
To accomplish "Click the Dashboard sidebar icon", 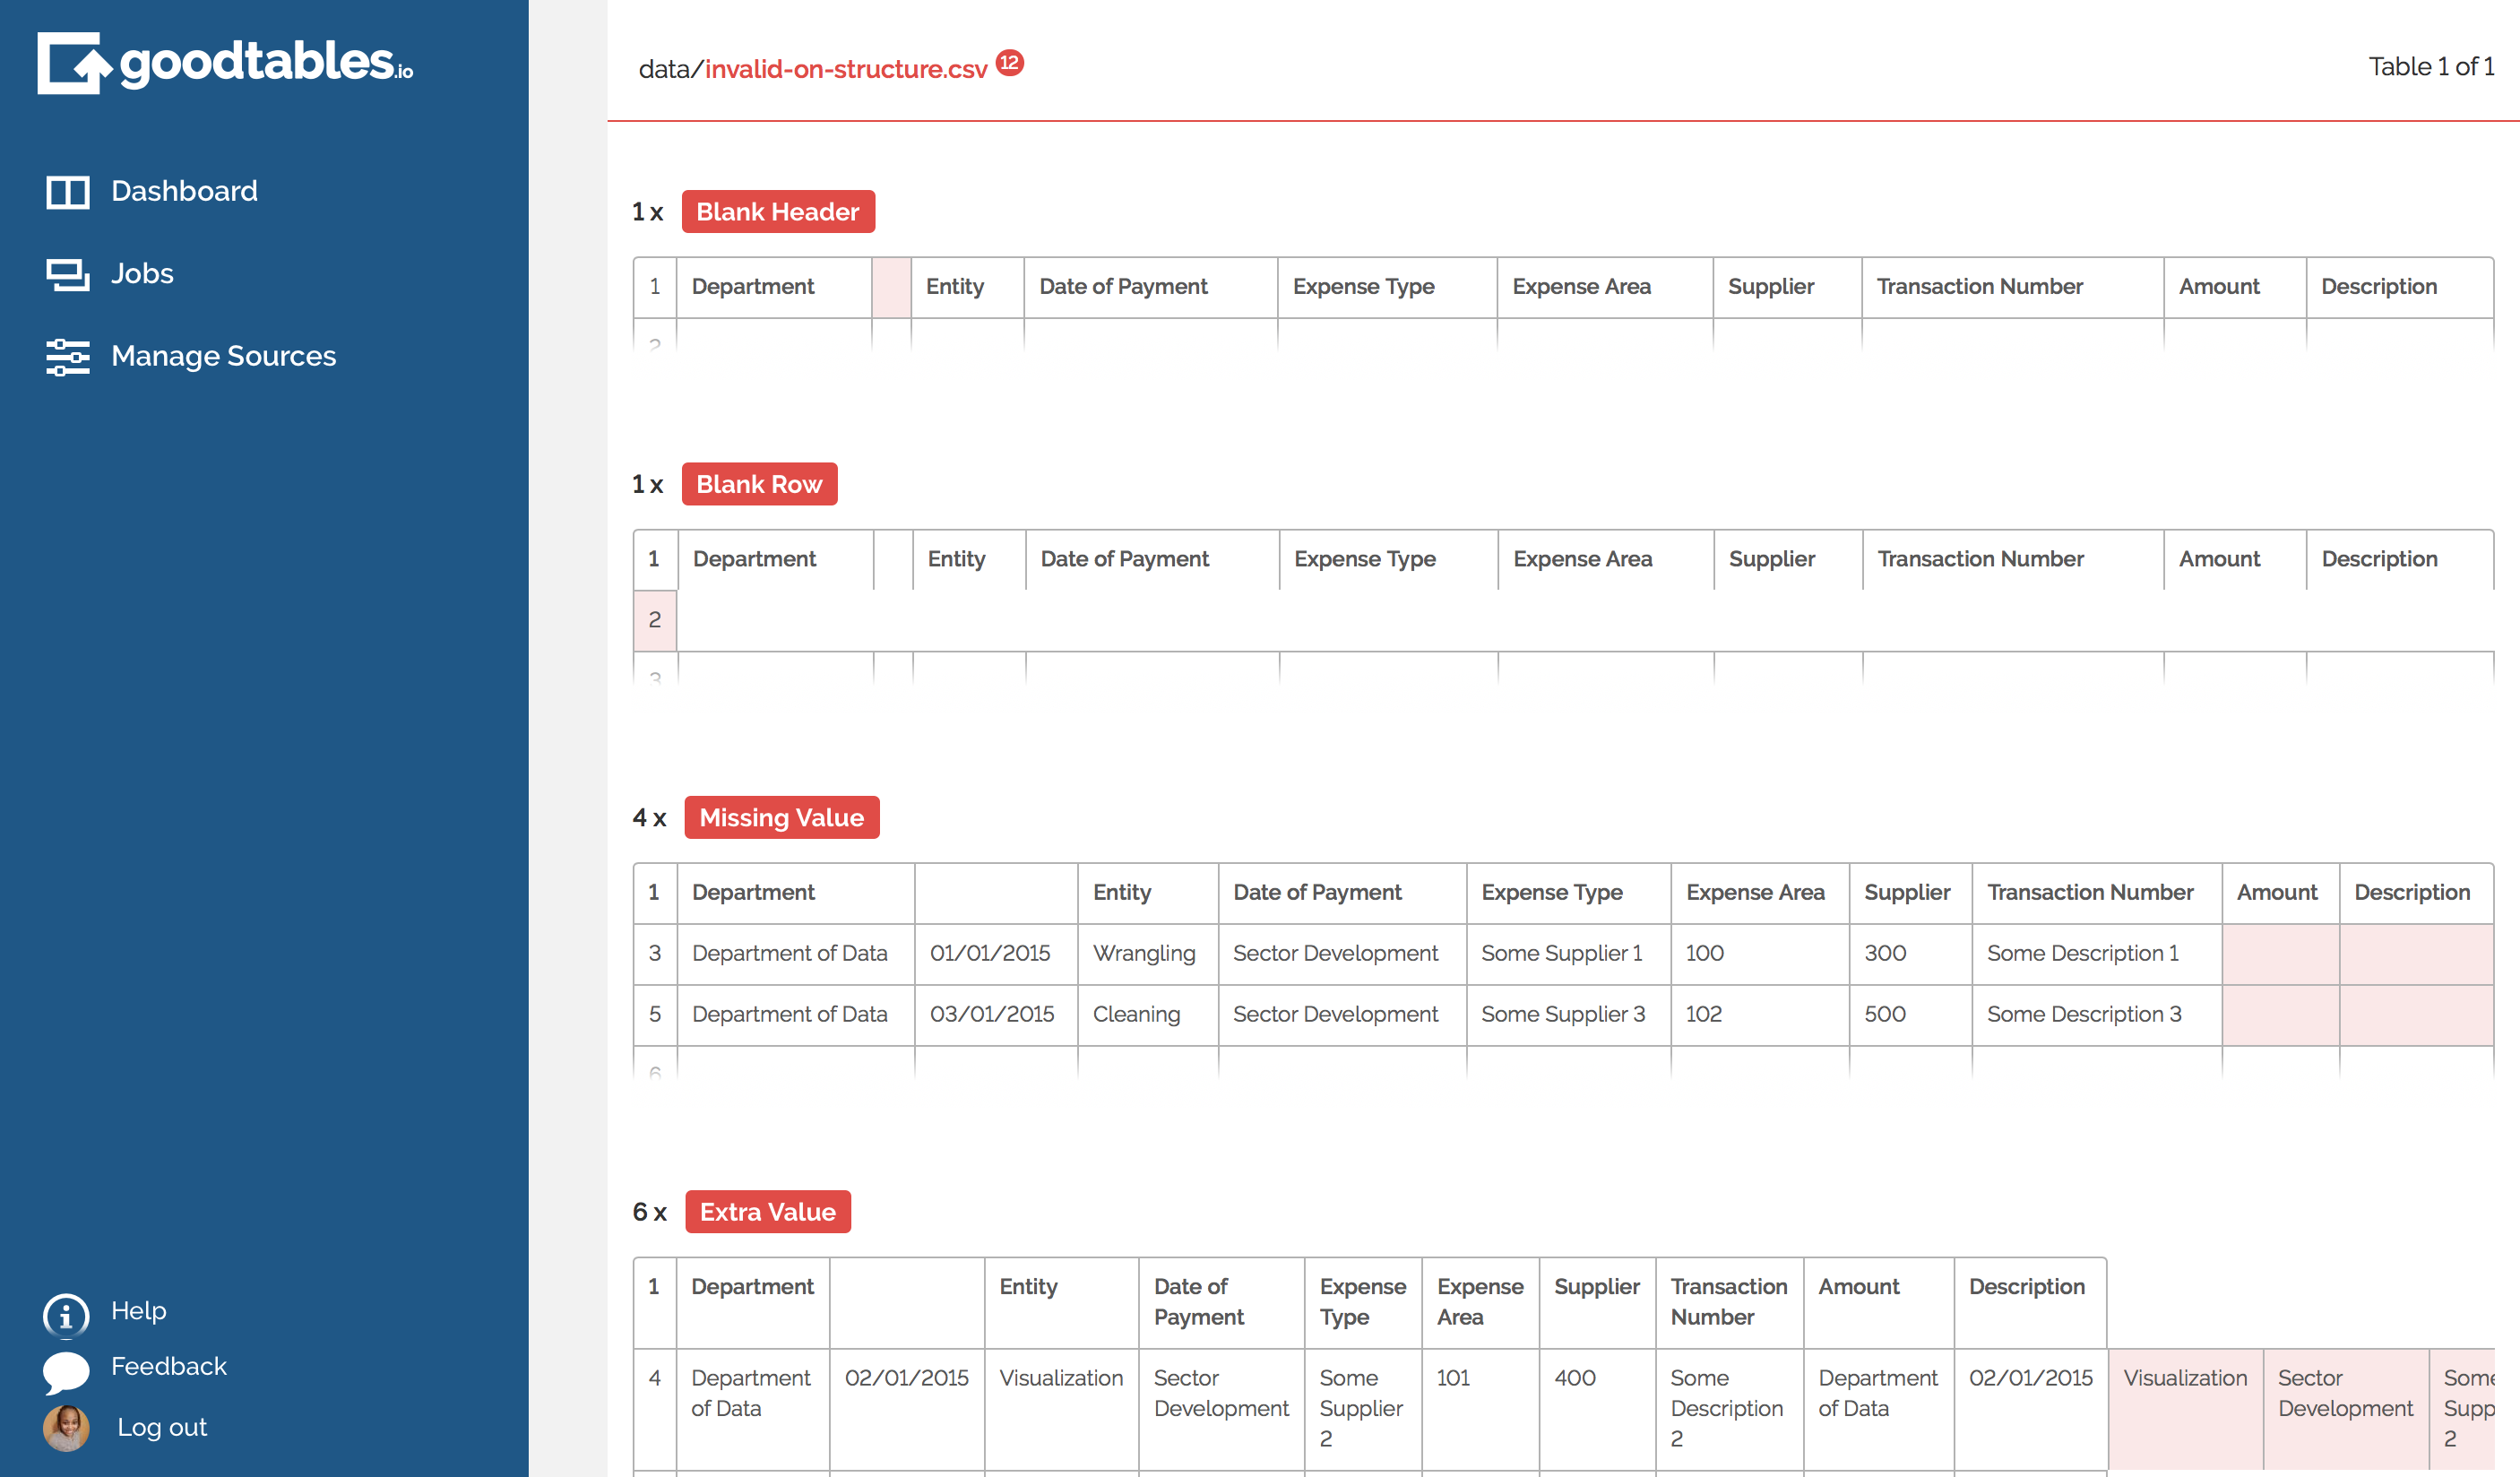I will [68, 191].
